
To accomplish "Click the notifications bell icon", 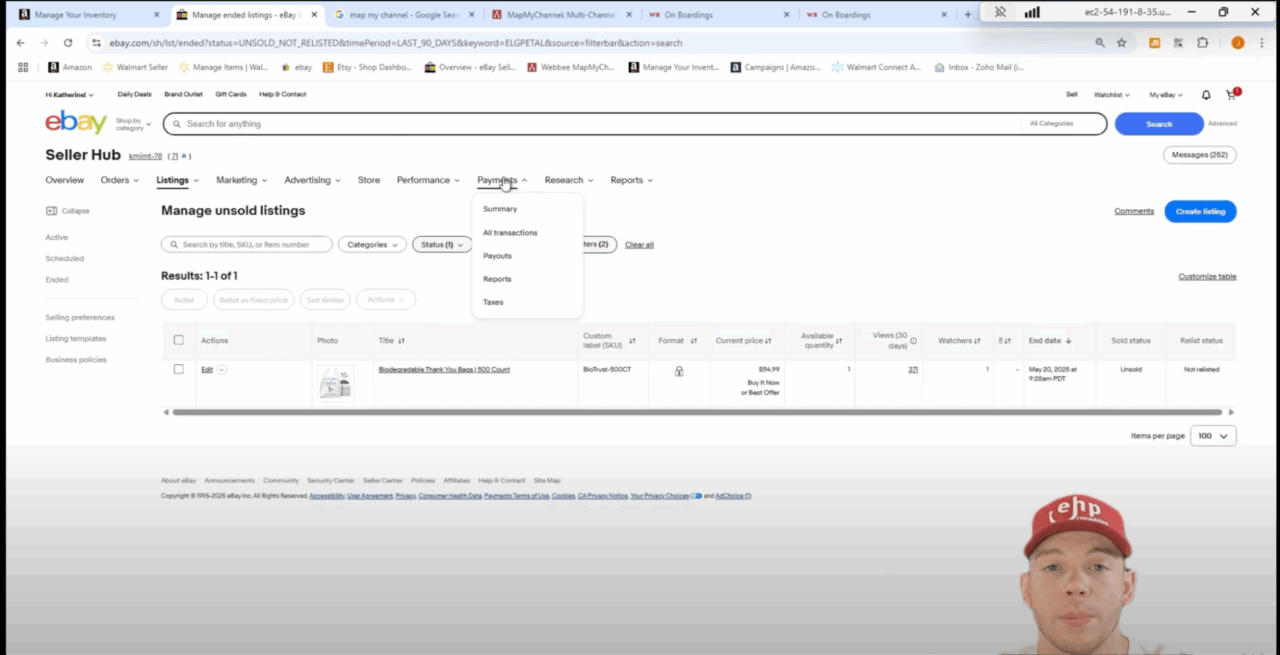I will click(x=1206, y=95).
